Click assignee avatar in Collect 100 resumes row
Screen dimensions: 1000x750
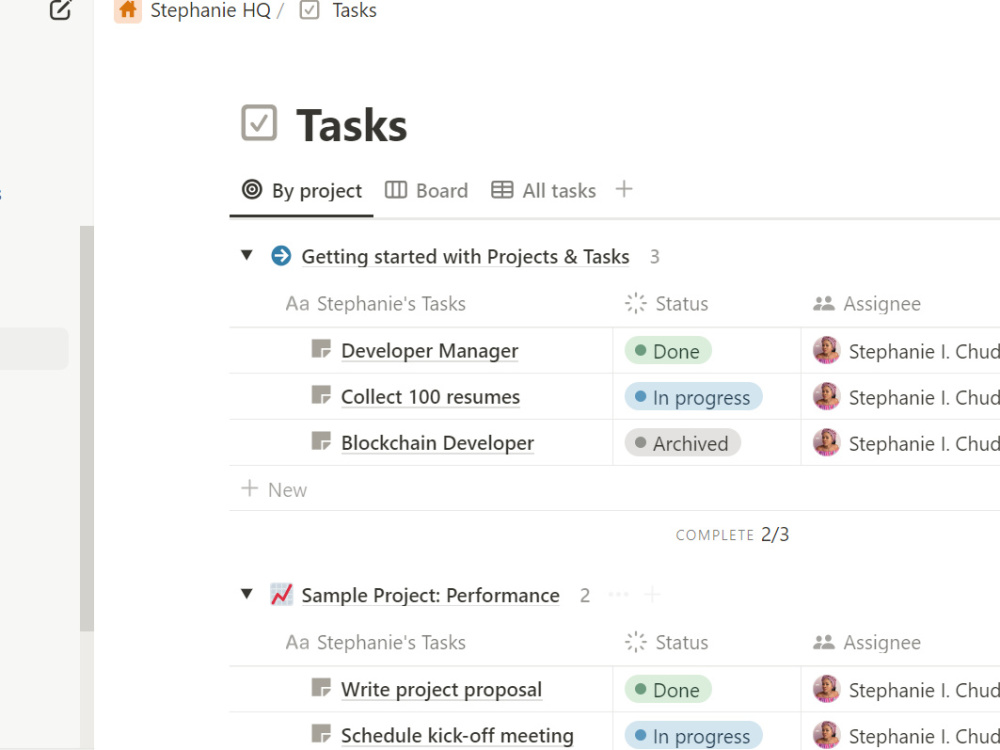point(827,396)
